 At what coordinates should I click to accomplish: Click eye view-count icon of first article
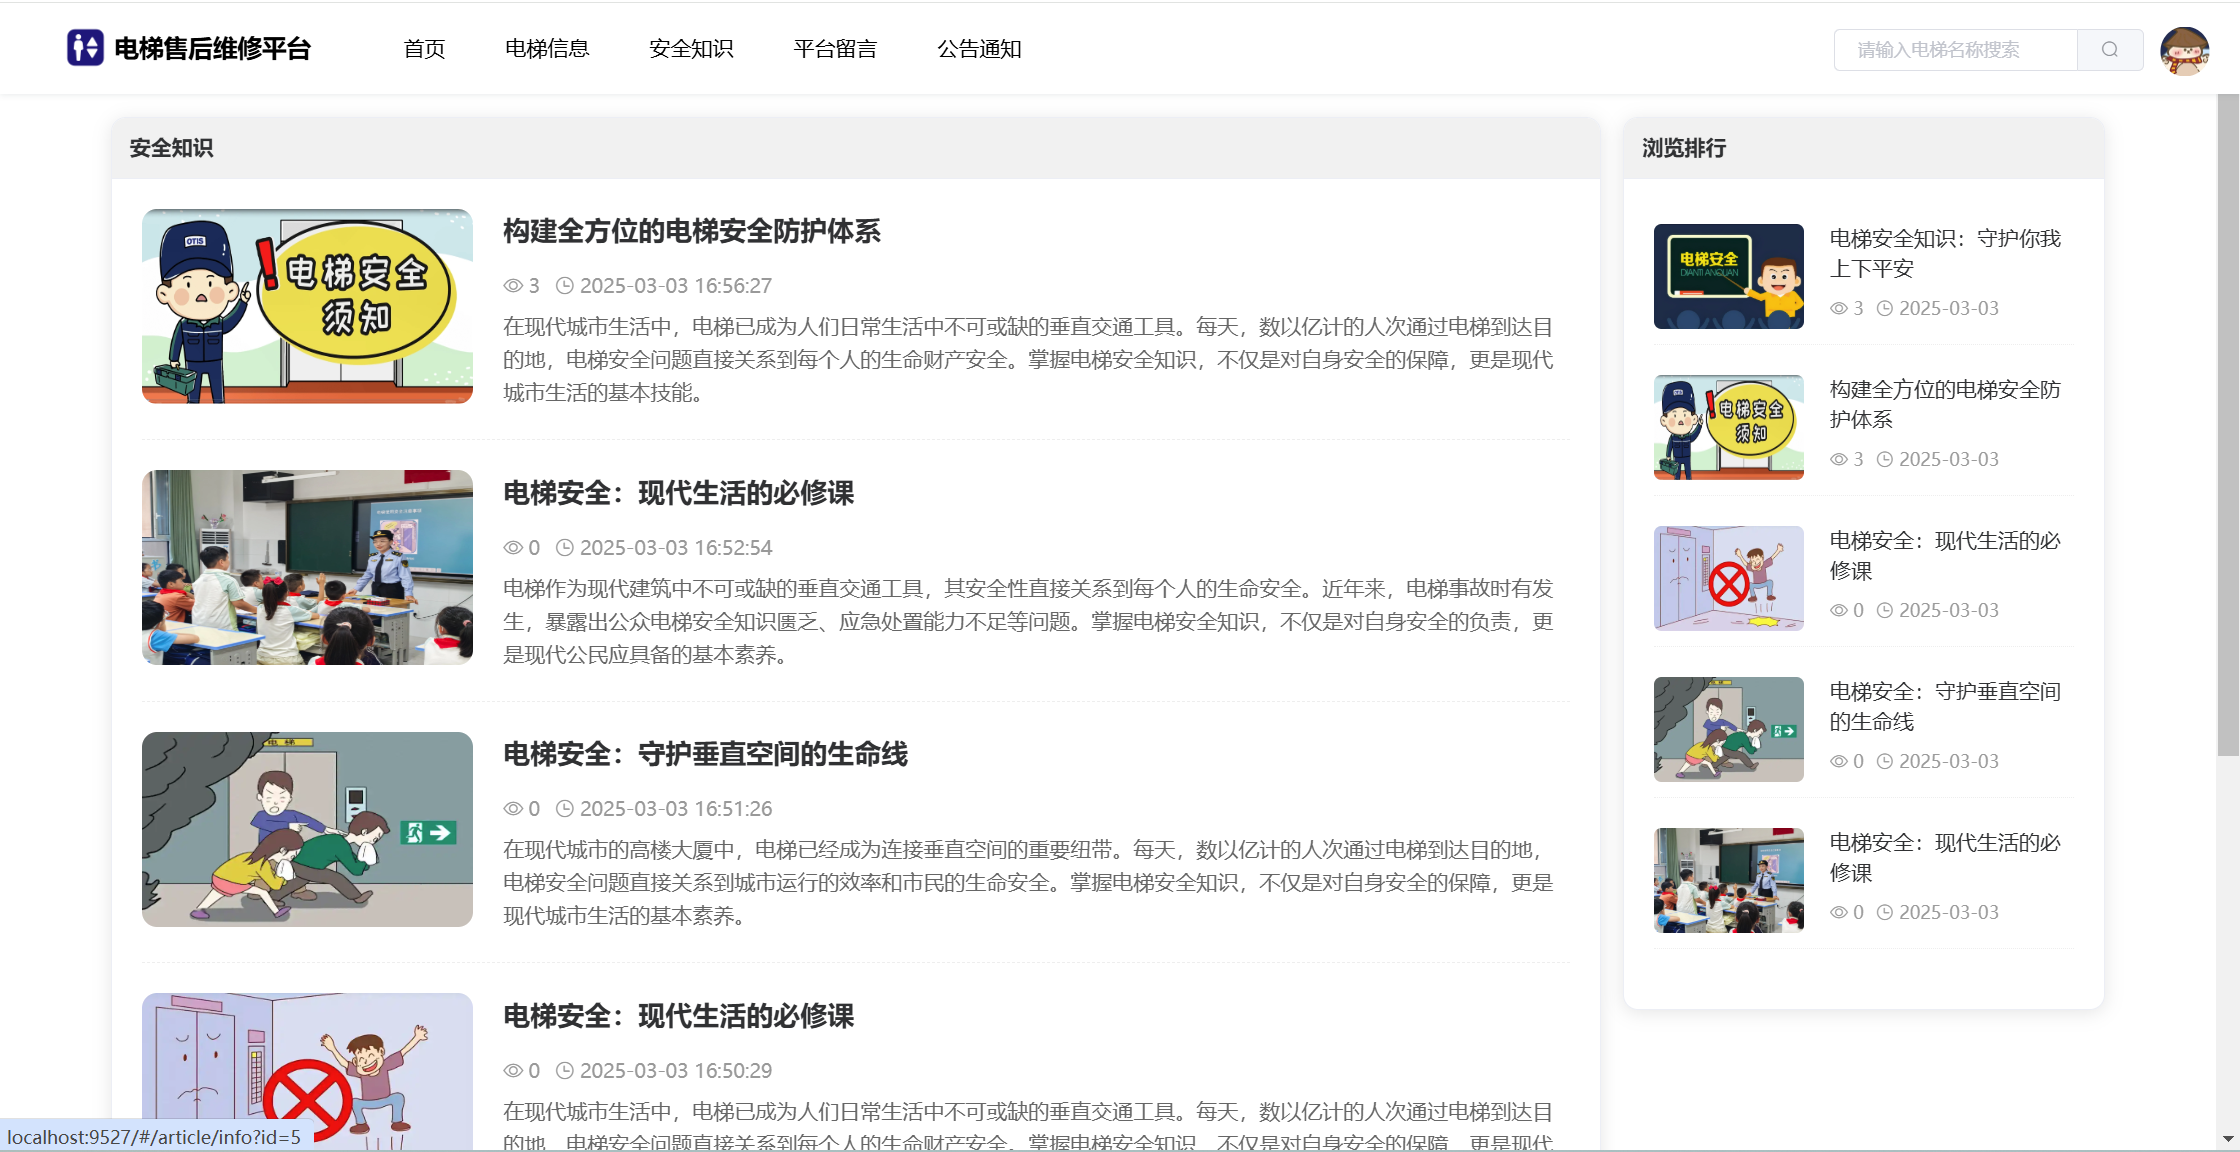pyautogui.click(x=513, y=286)
